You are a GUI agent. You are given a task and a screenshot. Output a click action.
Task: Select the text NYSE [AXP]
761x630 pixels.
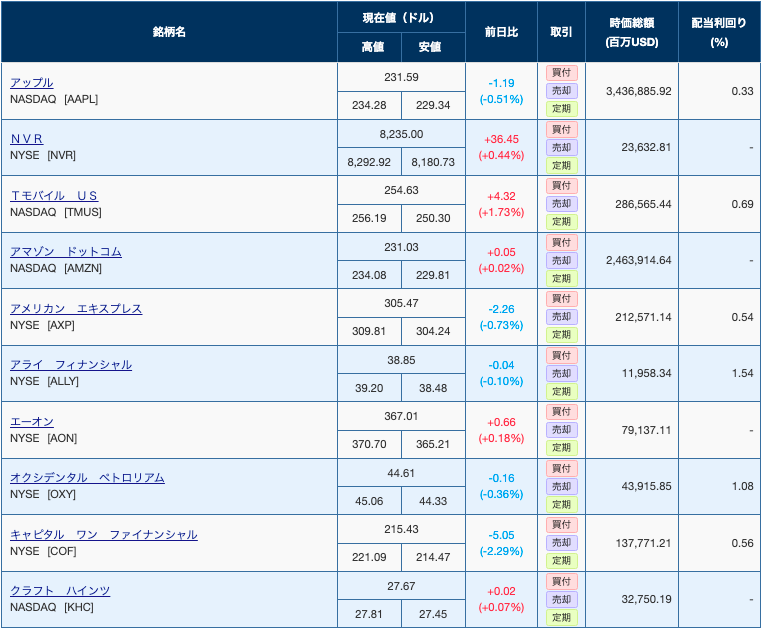[42, 325]
